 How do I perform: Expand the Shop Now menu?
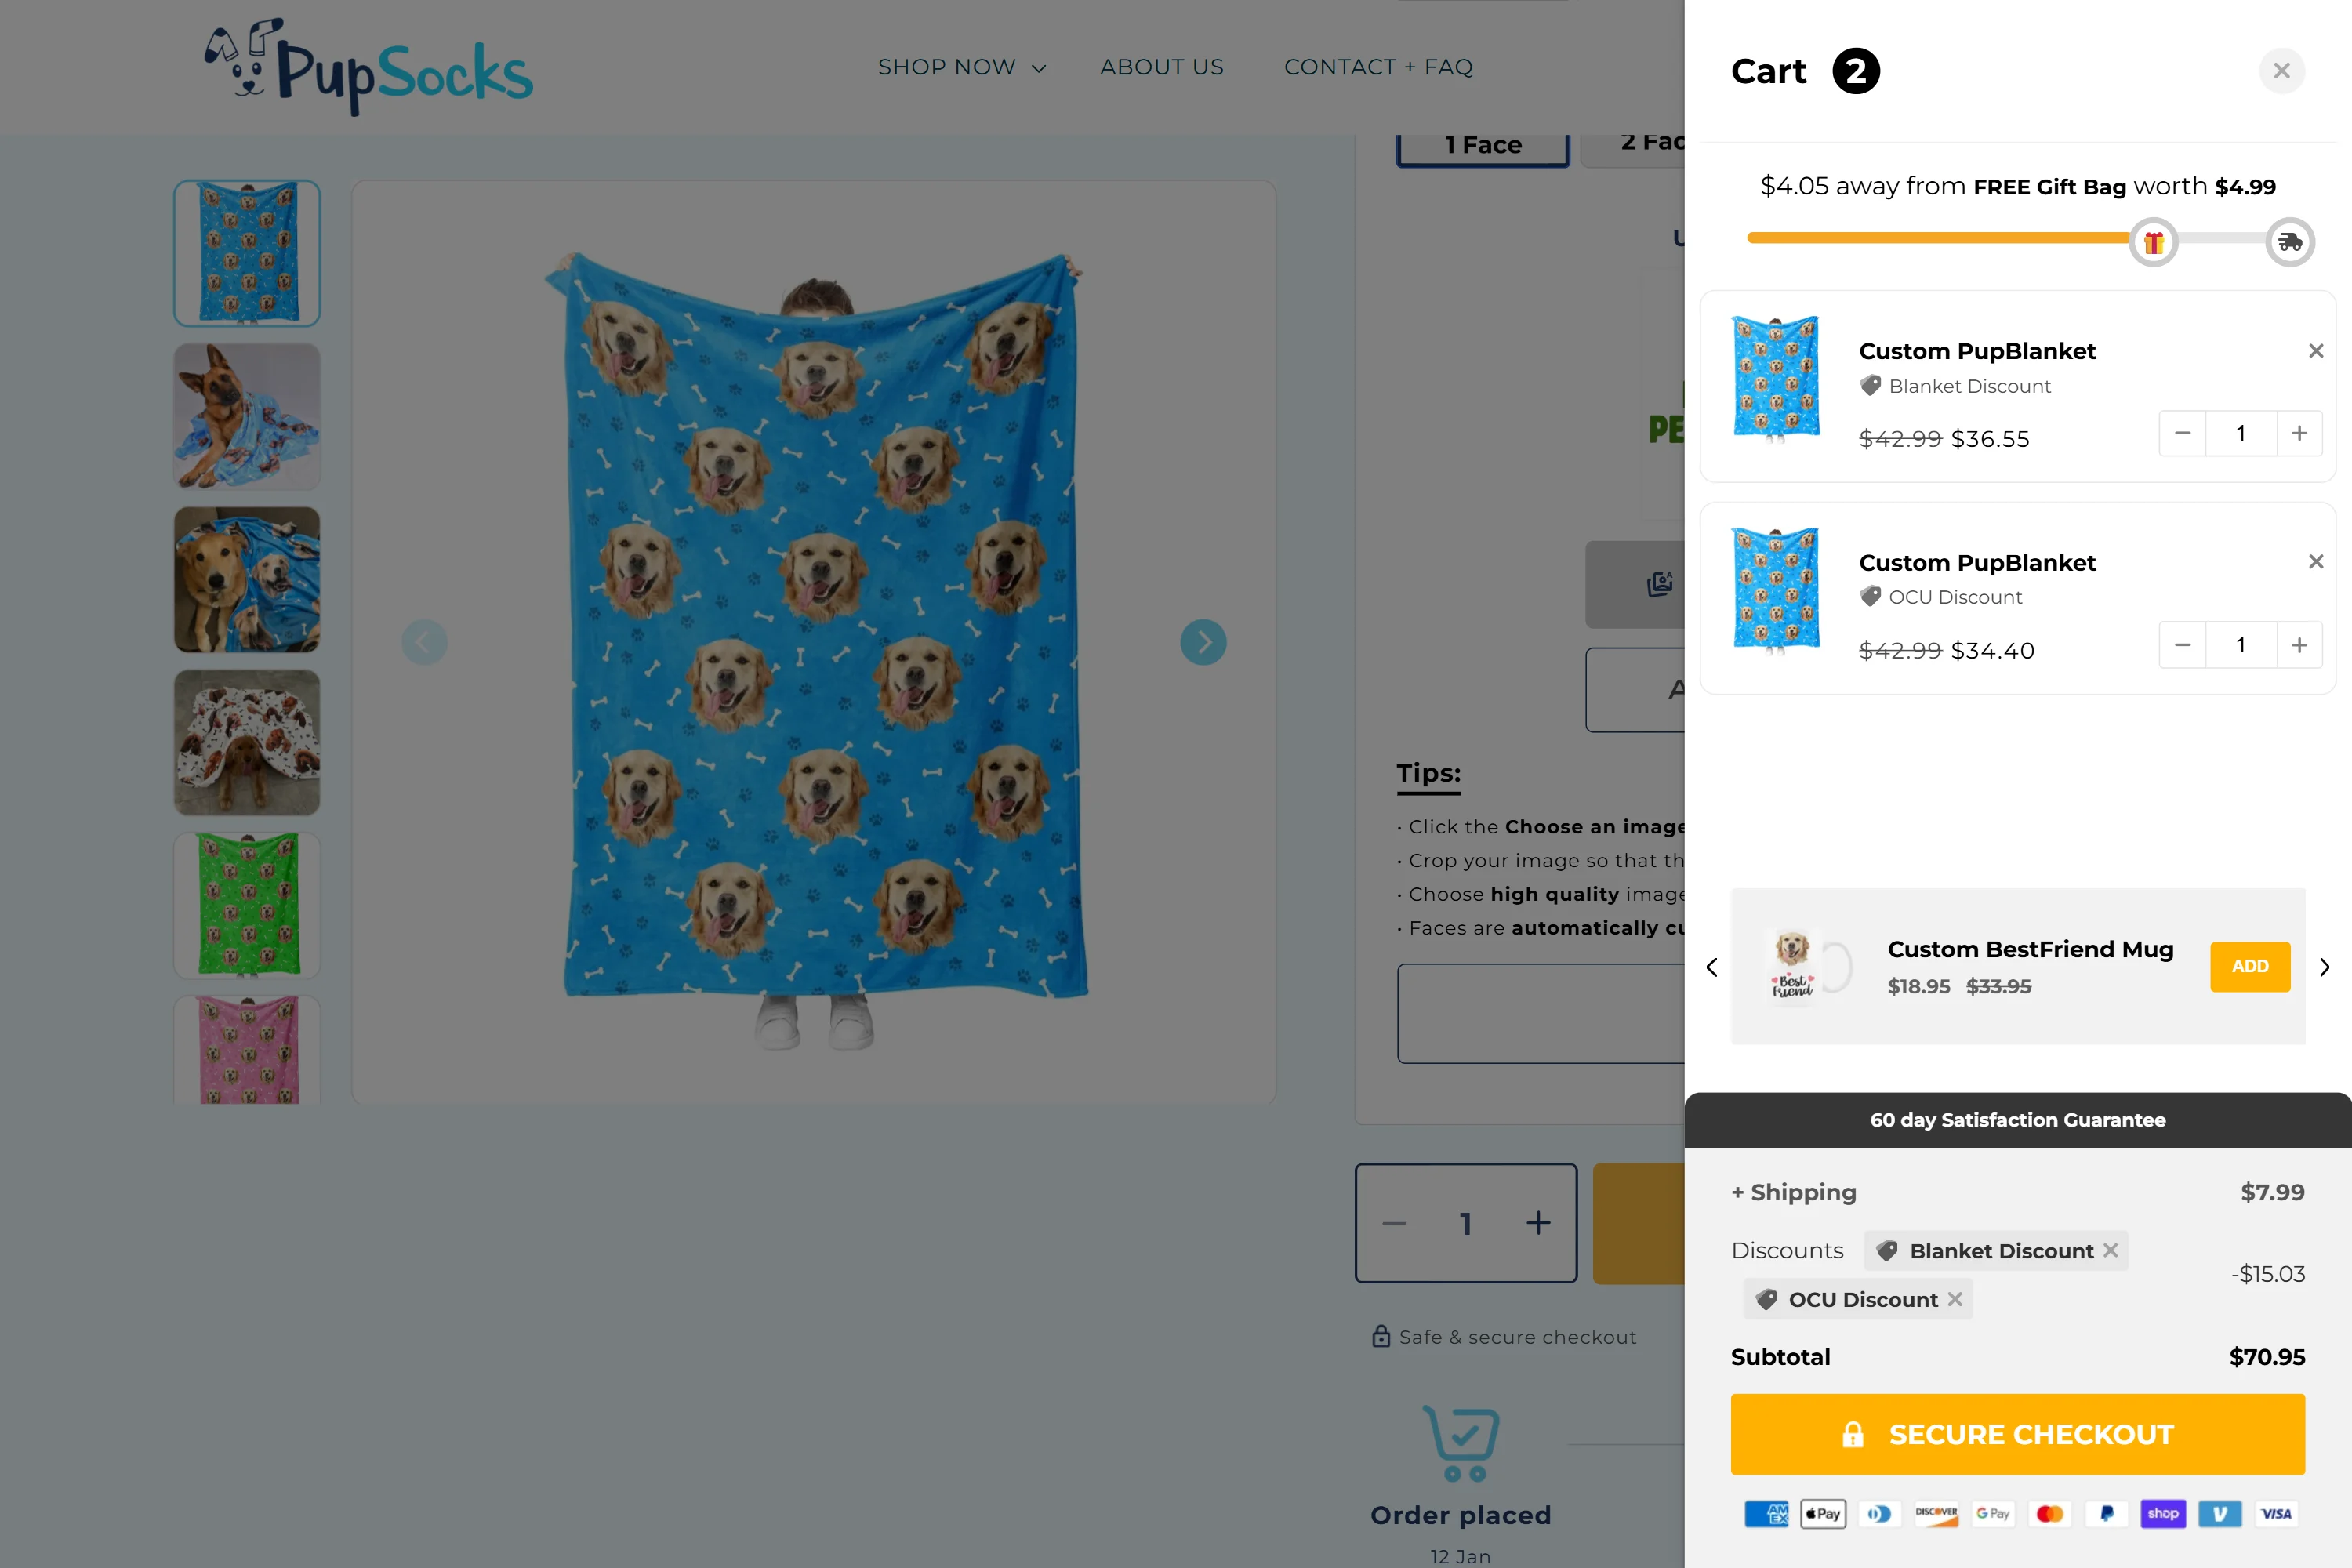[961, 67]
